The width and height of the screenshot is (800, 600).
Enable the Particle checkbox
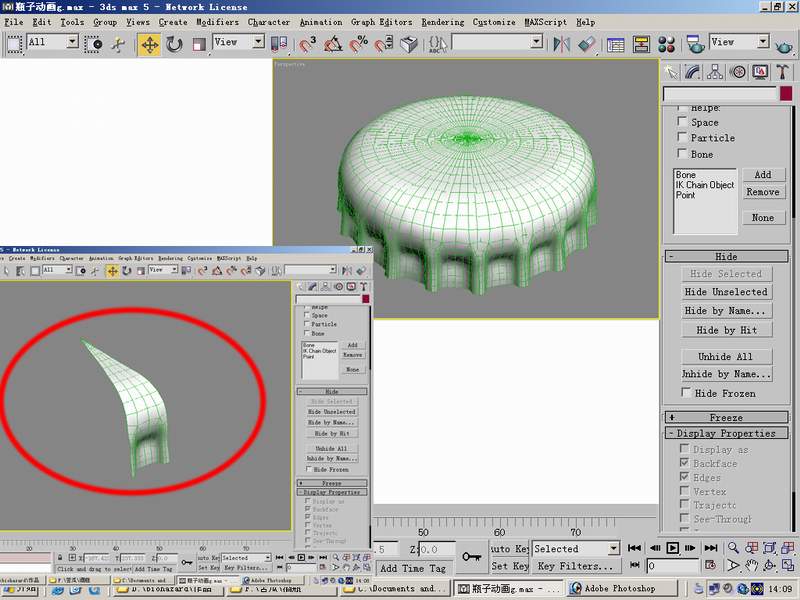click(x=682, y=137)
